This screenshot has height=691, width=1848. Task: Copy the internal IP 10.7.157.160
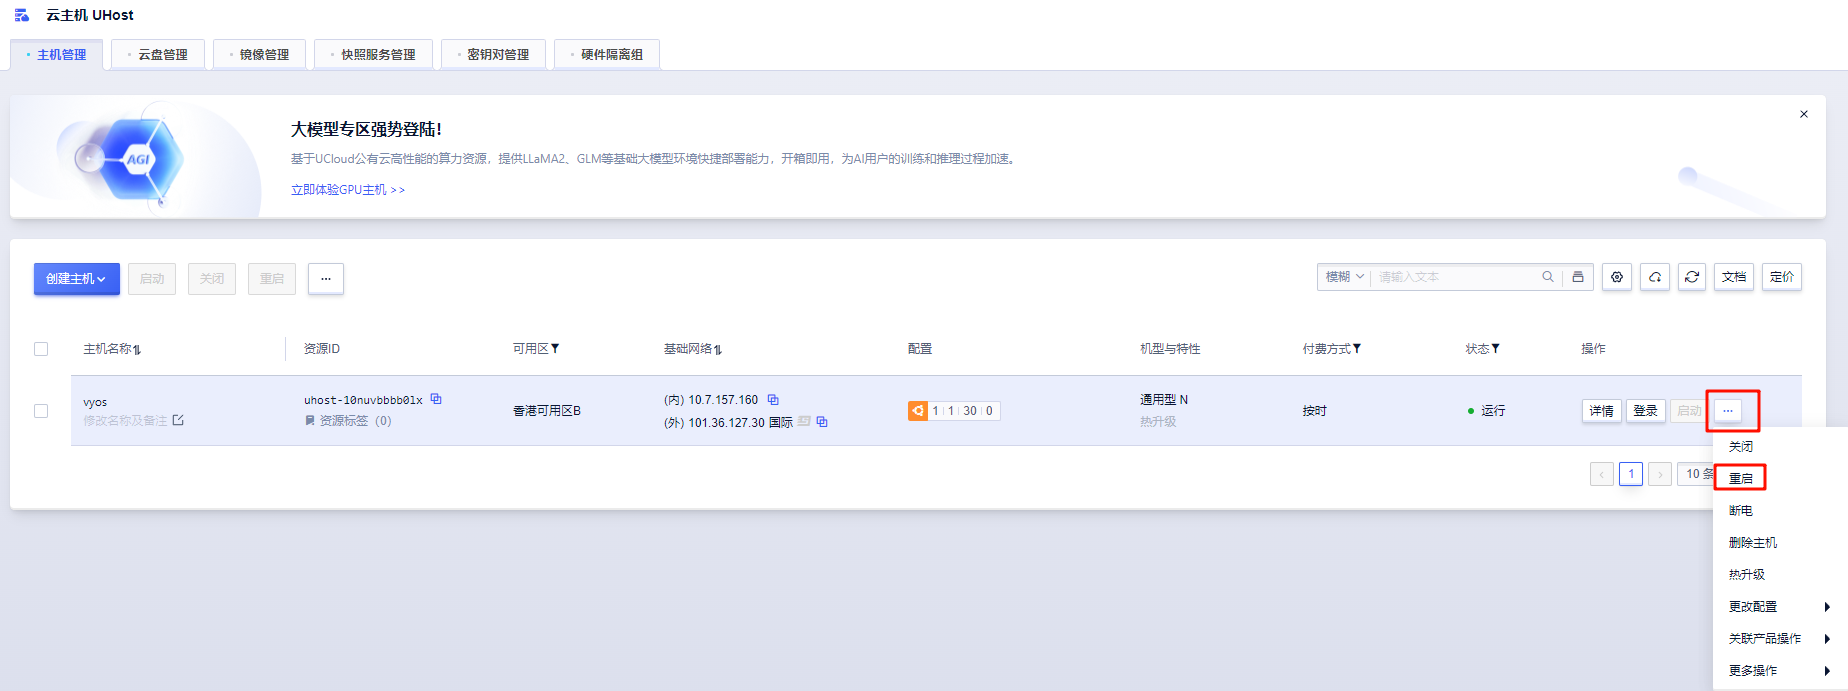click(x=773, y=400)
